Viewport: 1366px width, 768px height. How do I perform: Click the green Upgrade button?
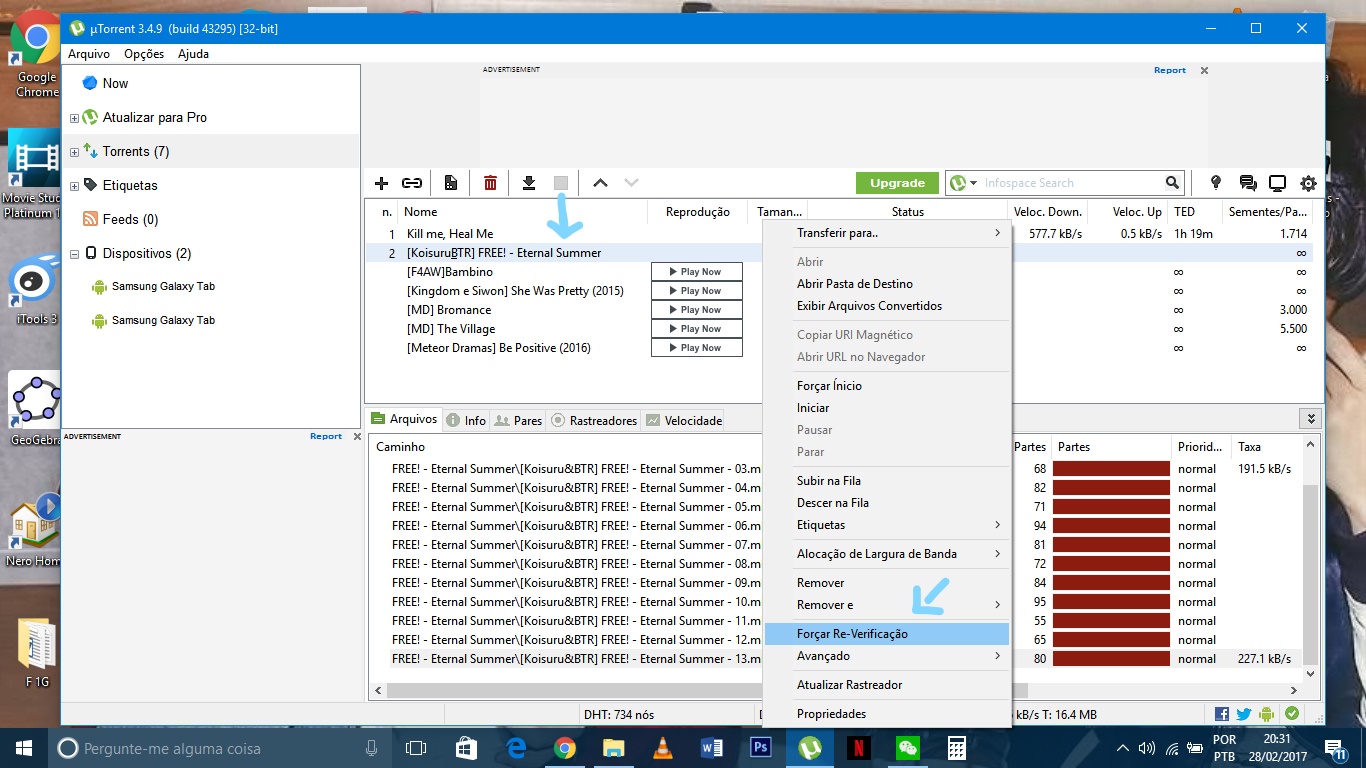pos(897,183)
